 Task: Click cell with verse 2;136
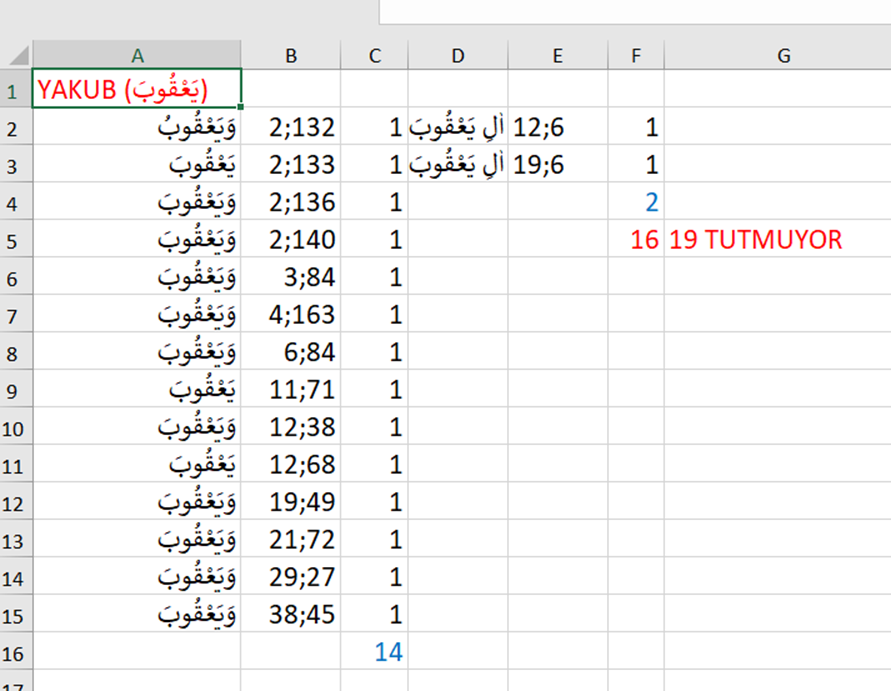(291, 202)
